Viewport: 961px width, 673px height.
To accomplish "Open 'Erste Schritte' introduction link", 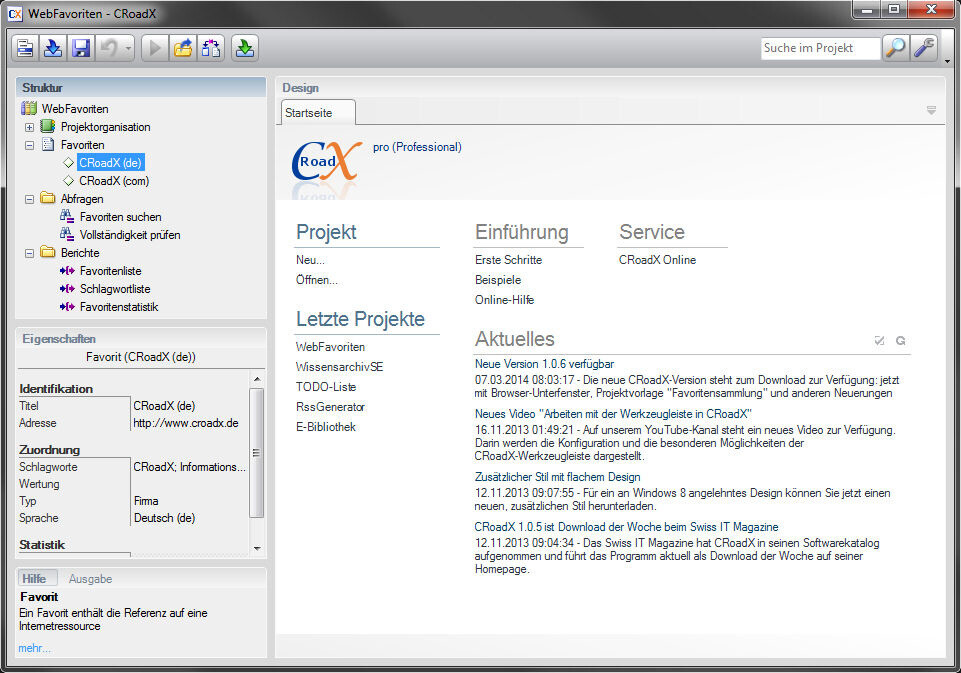I will point(508,260).
